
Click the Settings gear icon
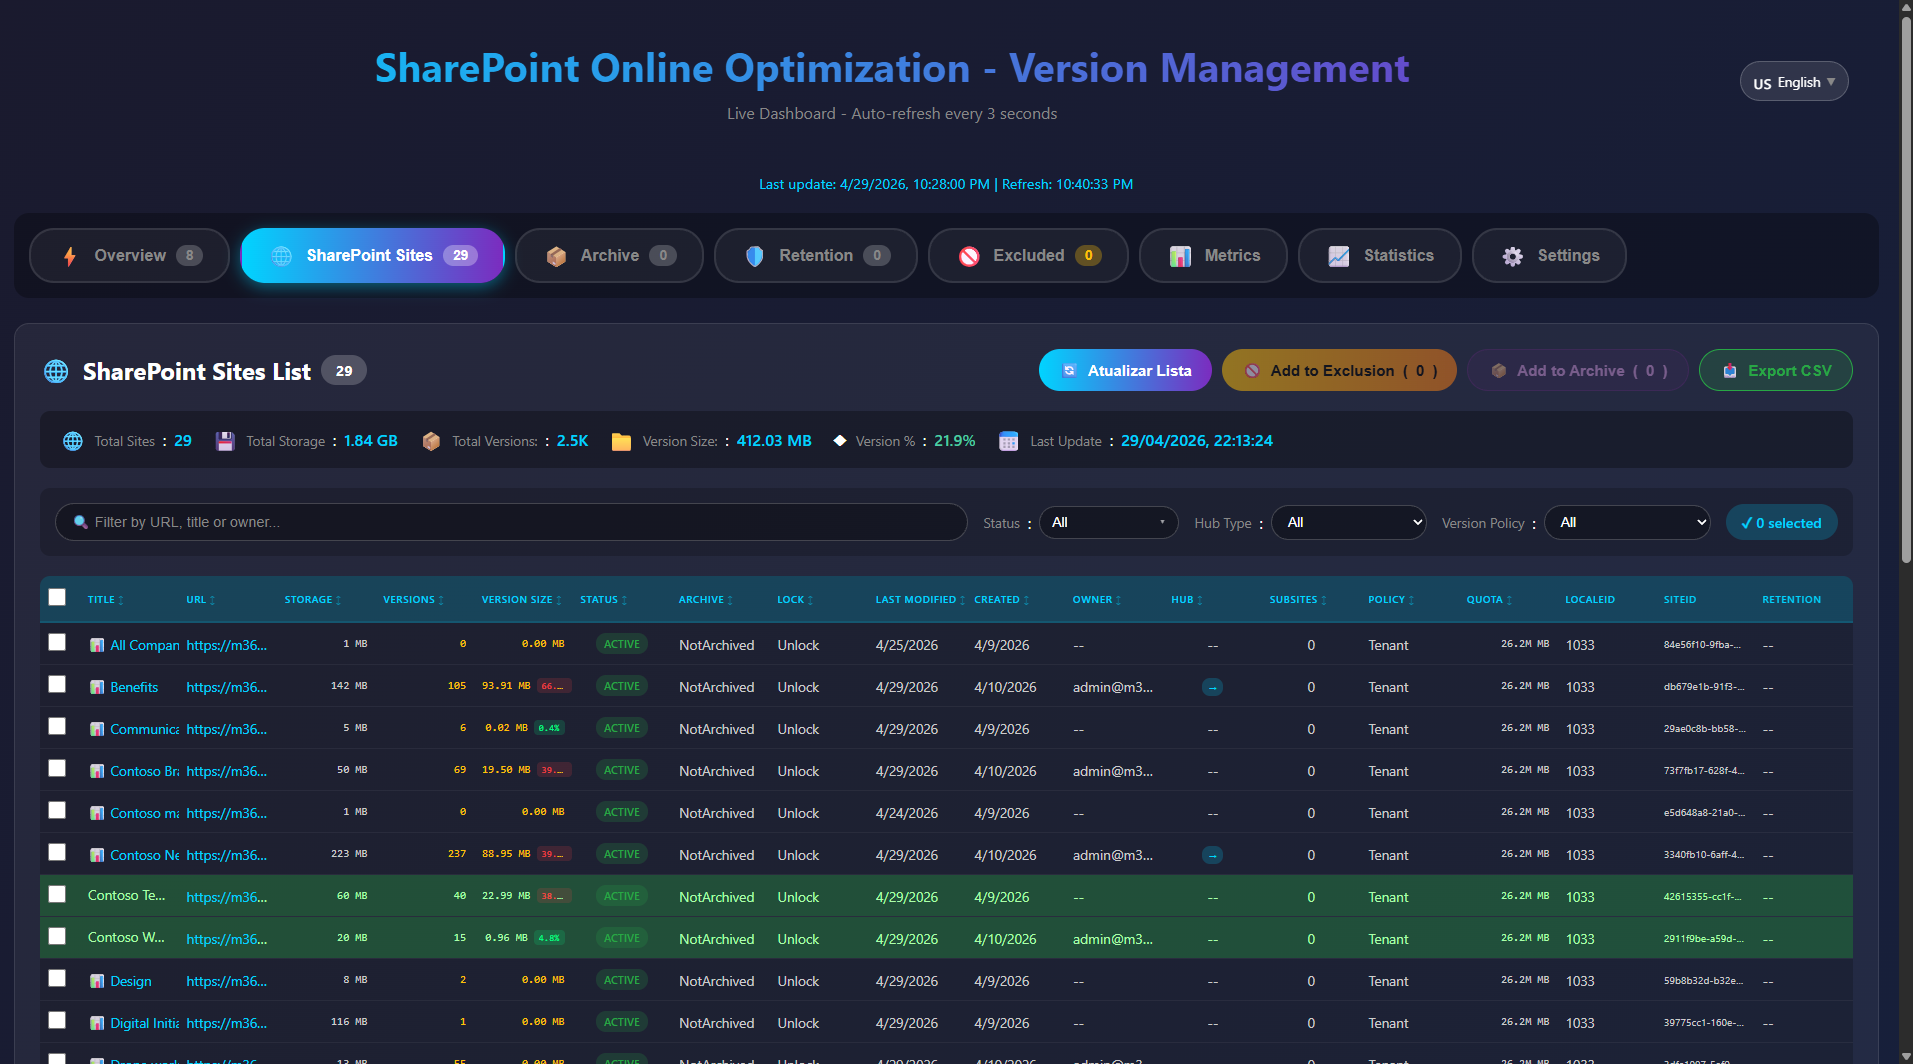1513,256
